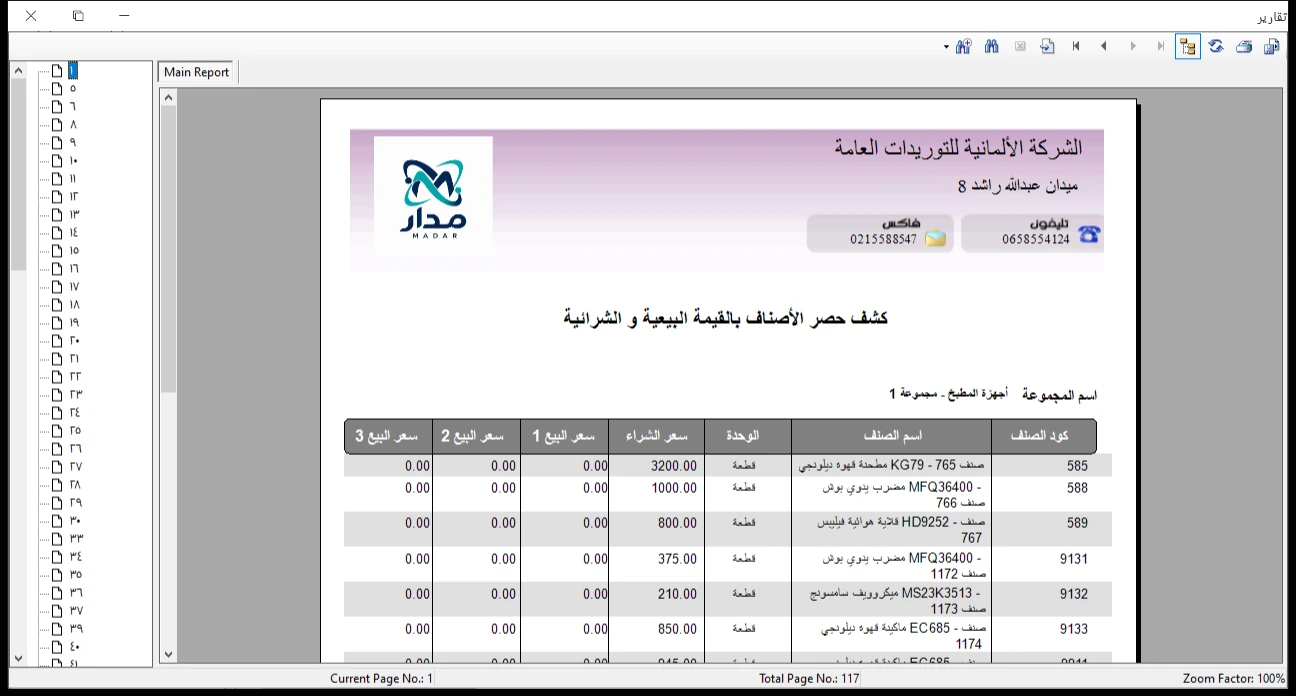Select tree item ١ (1) at the top

[x=72, y=71]
